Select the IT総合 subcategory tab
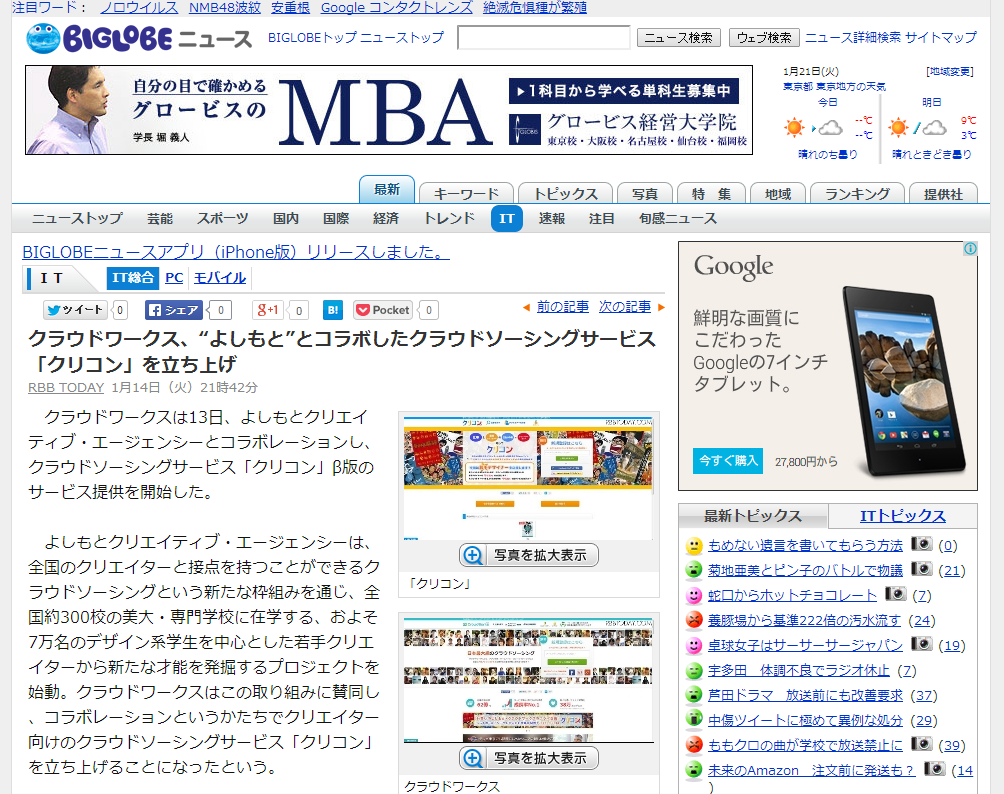Viewport: 1004px width, 794px height. pos(133,277)
